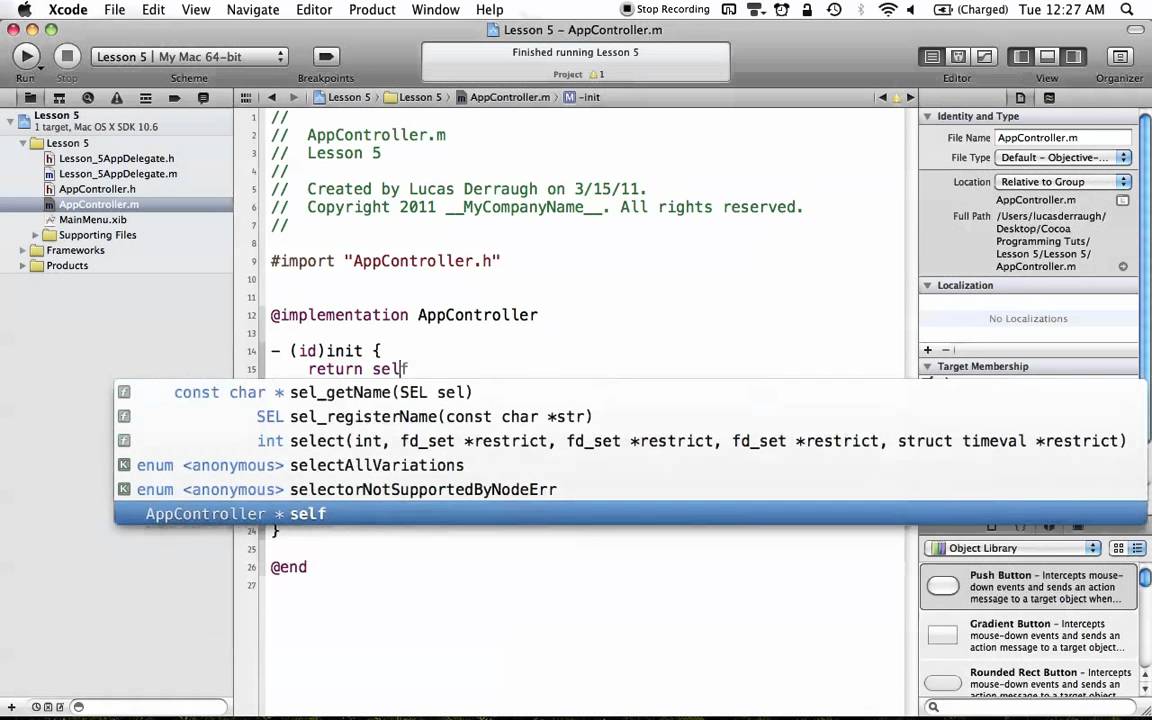Screen dimensions: 1152x720
Task: Click the Run button in toolbar
Action: coord(26,56)
